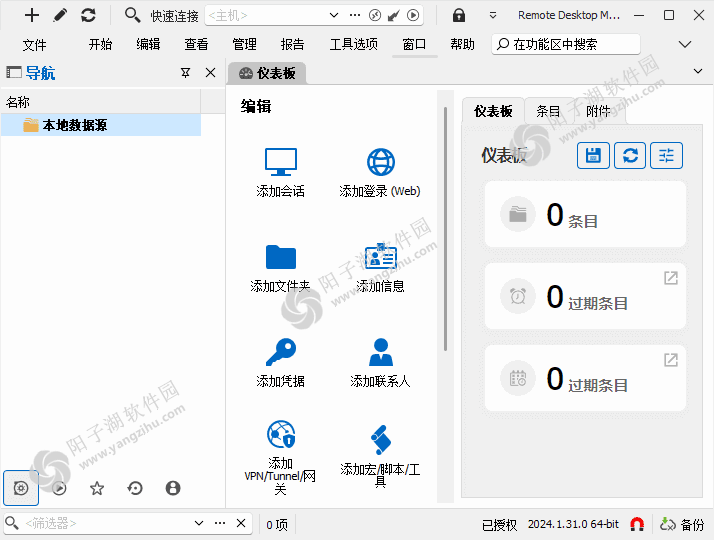
Task: Switch to the 条目 sub-tab
Action: 548,111
